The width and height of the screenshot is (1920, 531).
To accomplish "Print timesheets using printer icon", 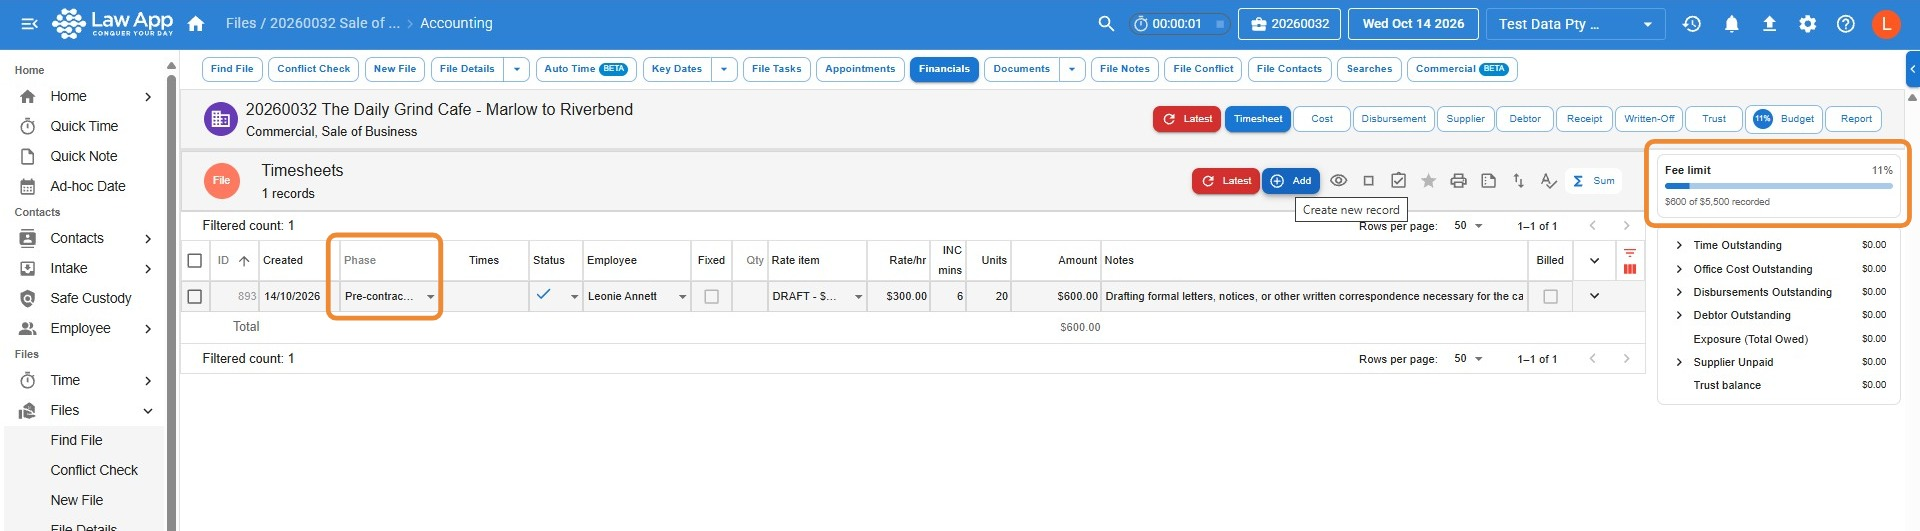I will 1458,181.
